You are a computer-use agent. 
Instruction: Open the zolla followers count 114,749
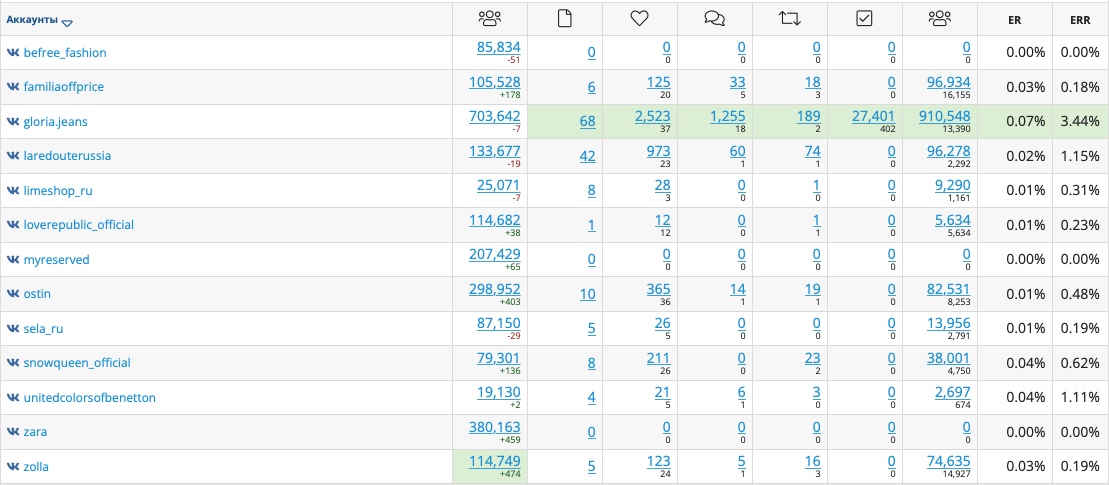click(x=495, y=461)
